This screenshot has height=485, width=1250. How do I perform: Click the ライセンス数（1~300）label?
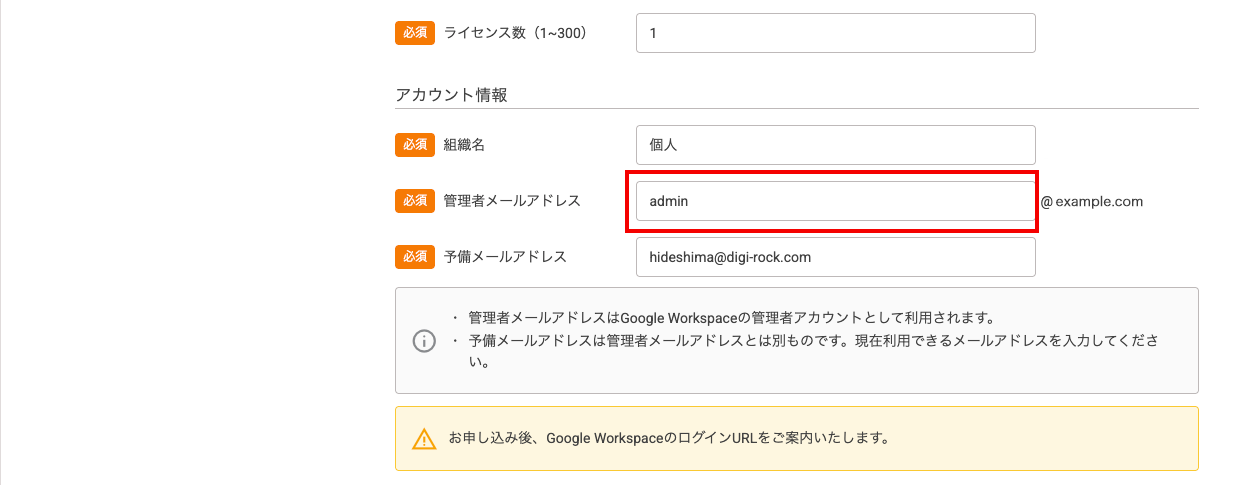(x=515, y=33)
